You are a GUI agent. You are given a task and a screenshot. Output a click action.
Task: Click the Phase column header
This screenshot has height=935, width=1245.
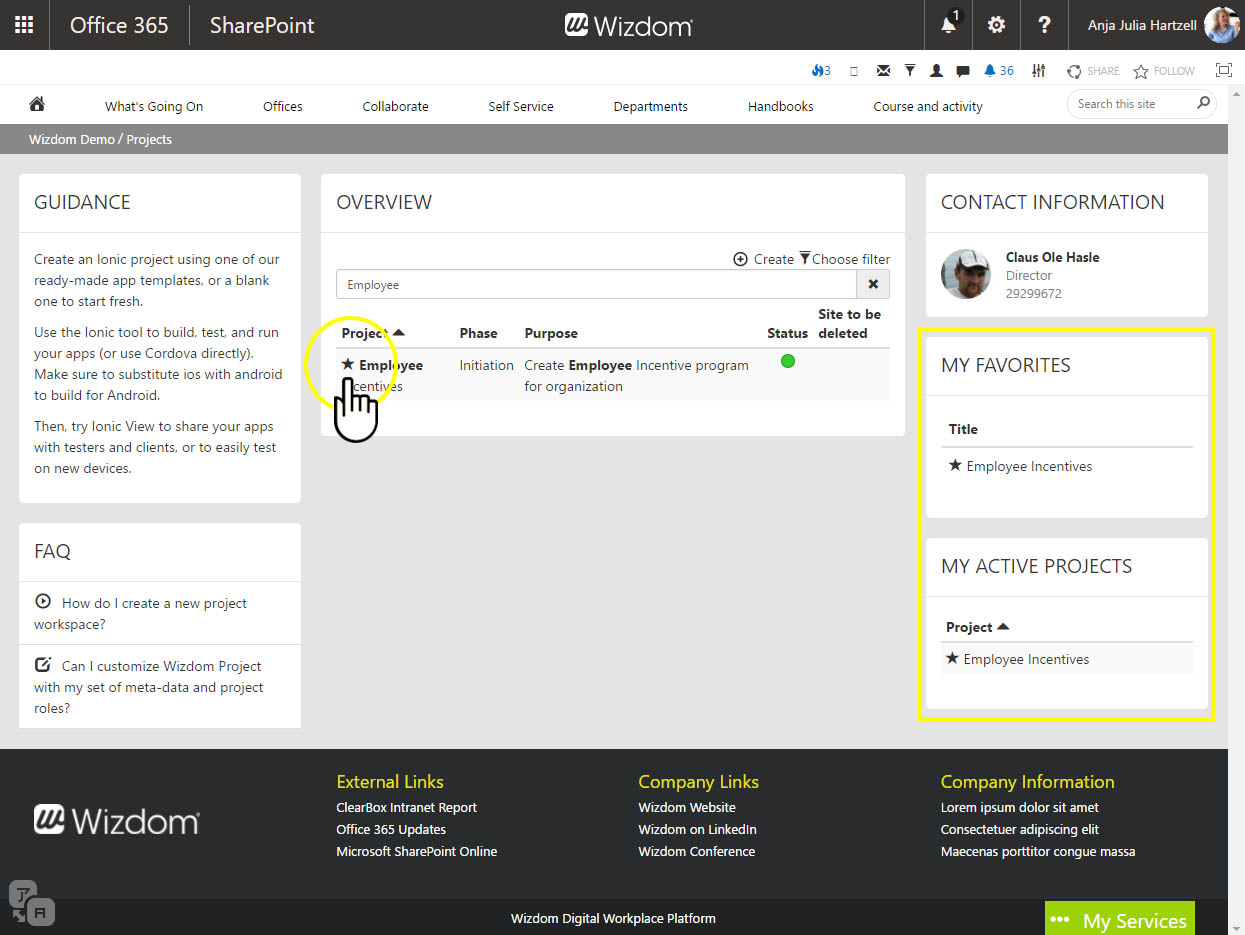point(478,333)
